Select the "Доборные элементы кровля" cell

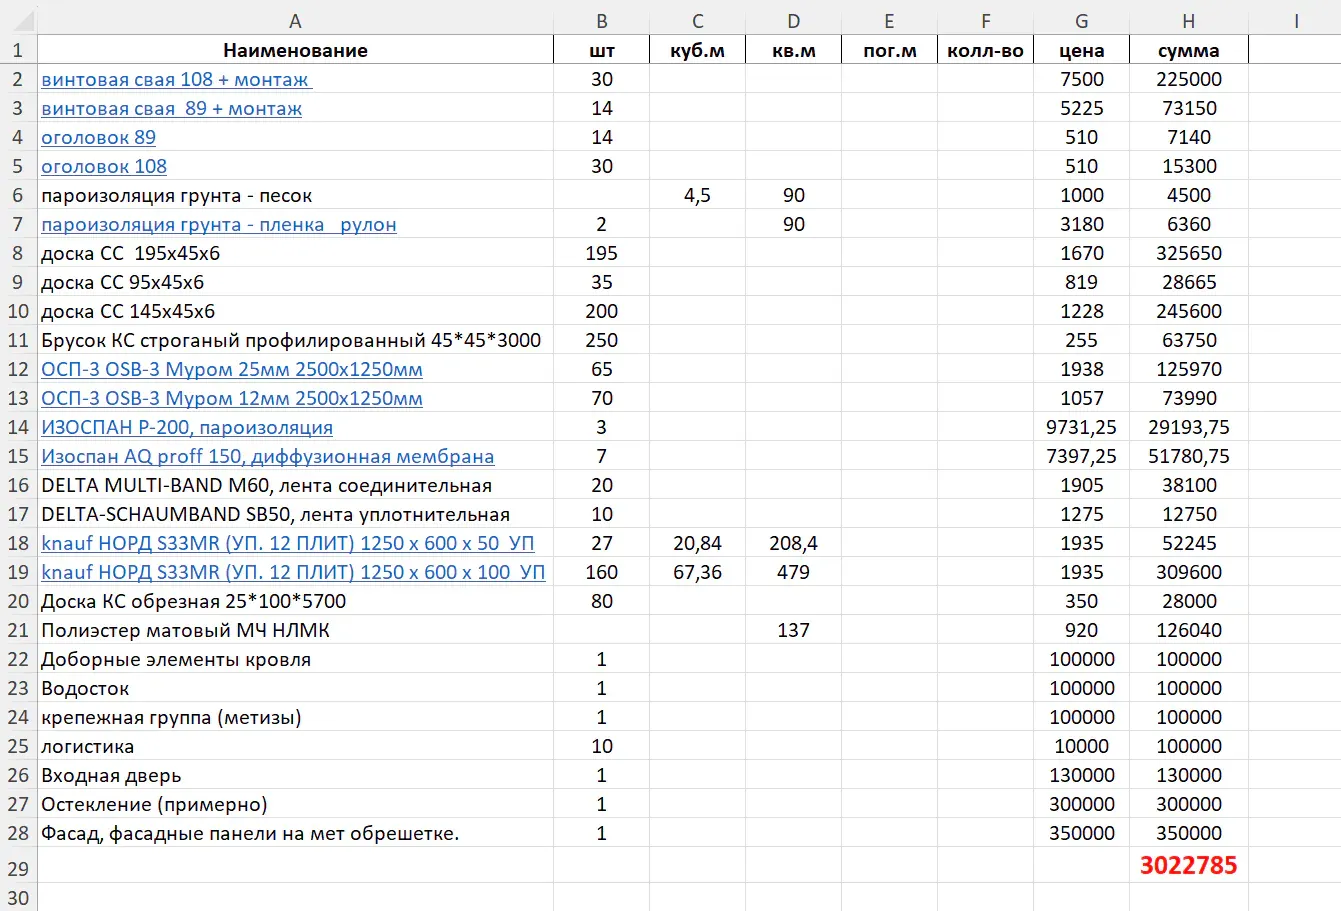coord(295,660)
